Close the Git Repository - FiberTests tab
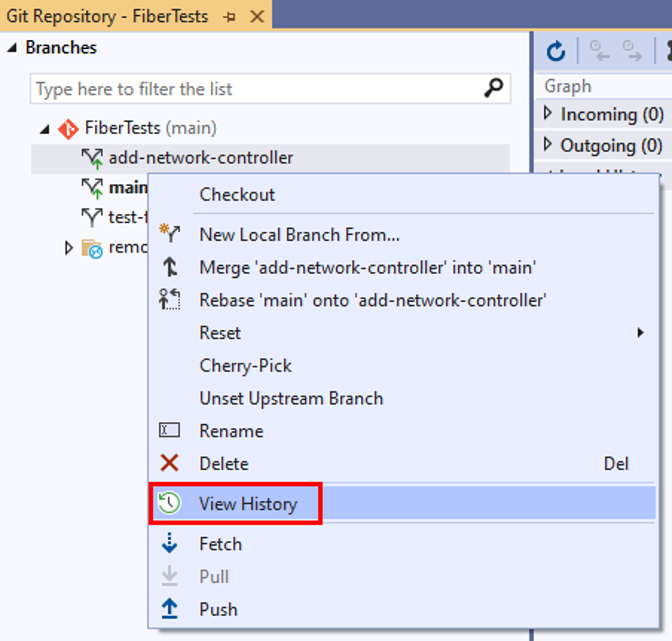 coord(256,17)
